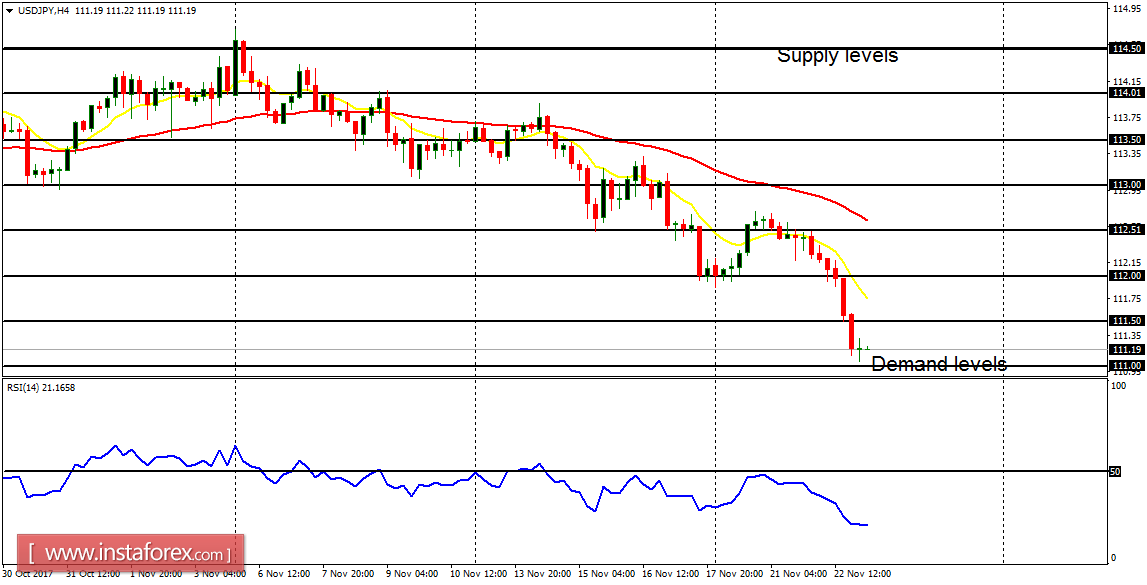Click the RSI 100 scale label
Viewport: 1147px width, 585px height.
pyautogui.click(x=1118, y=385)
